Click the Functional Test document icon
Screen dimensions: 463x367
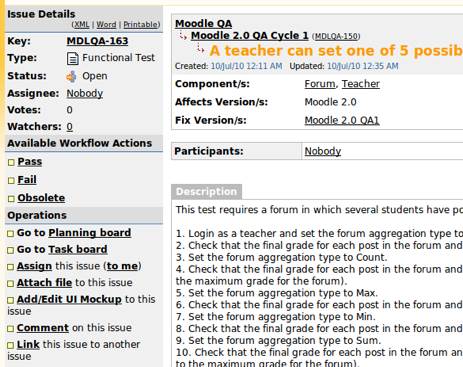pos(73,59)
